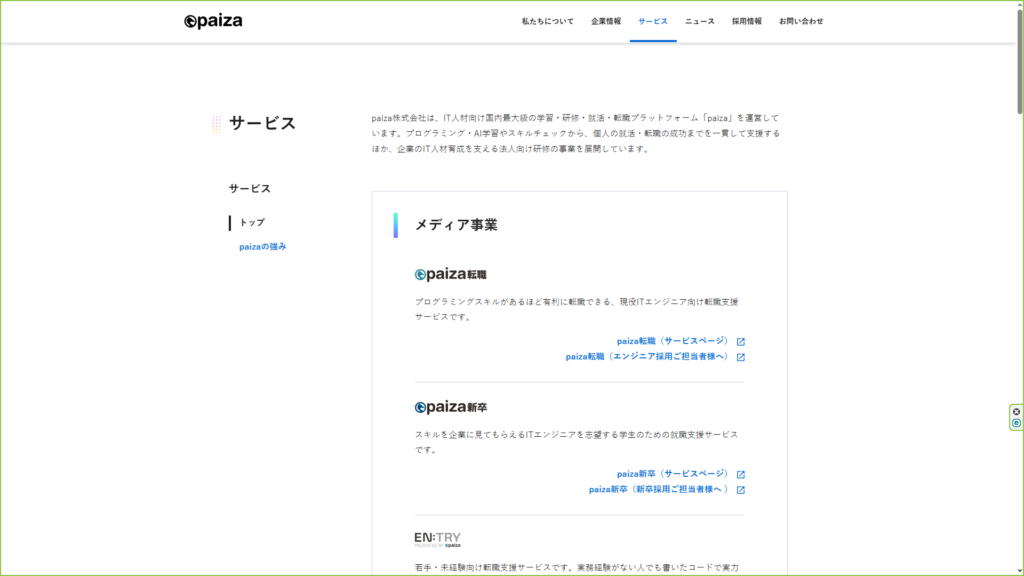The height and width of the screenshot is (576, 1024).
Task: Click the メディア事業 heading
Action: click(456, 225)
